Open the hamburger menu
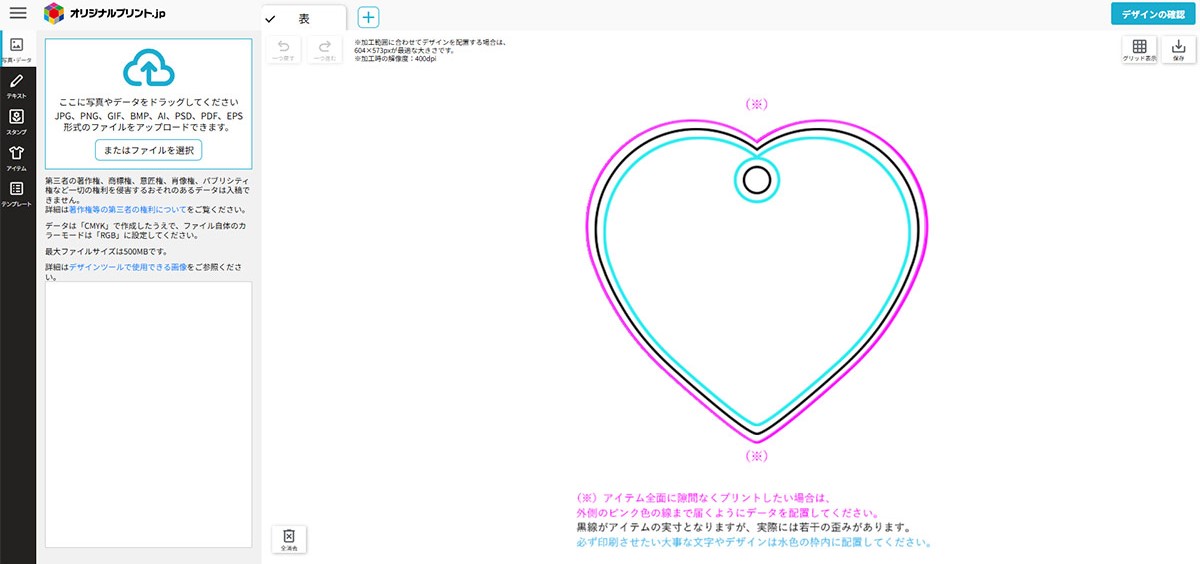 coord(17,13)
